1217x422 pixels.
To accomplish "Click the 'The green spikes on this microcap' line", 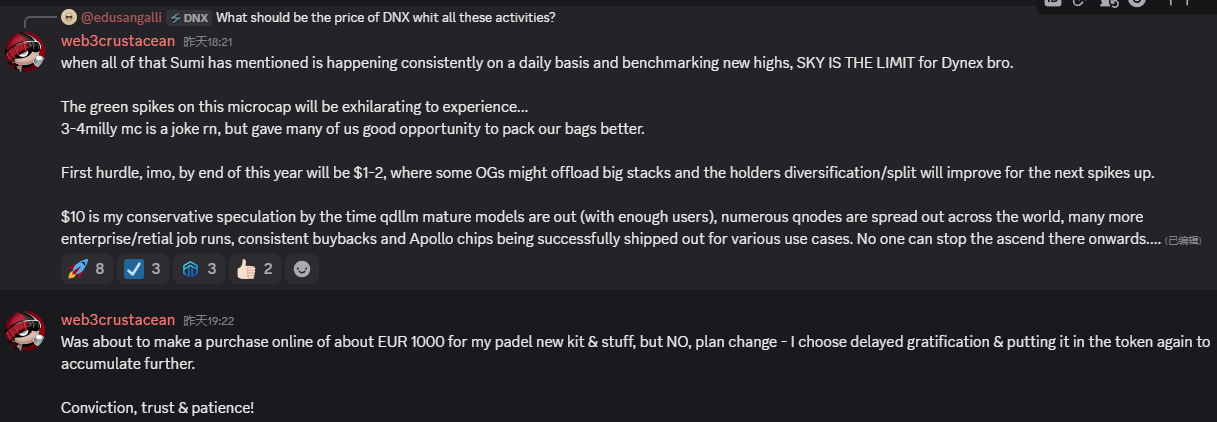I will click(295, 107).
